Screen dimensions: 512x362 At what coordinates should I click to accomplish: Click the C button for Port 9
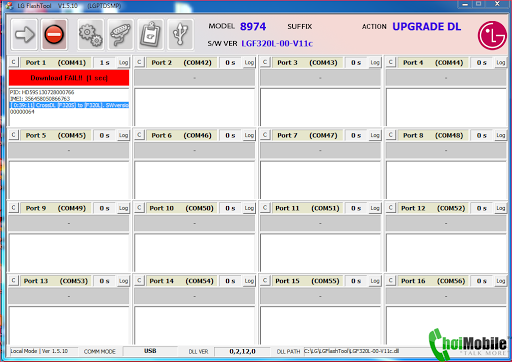(x=13, y=208)
